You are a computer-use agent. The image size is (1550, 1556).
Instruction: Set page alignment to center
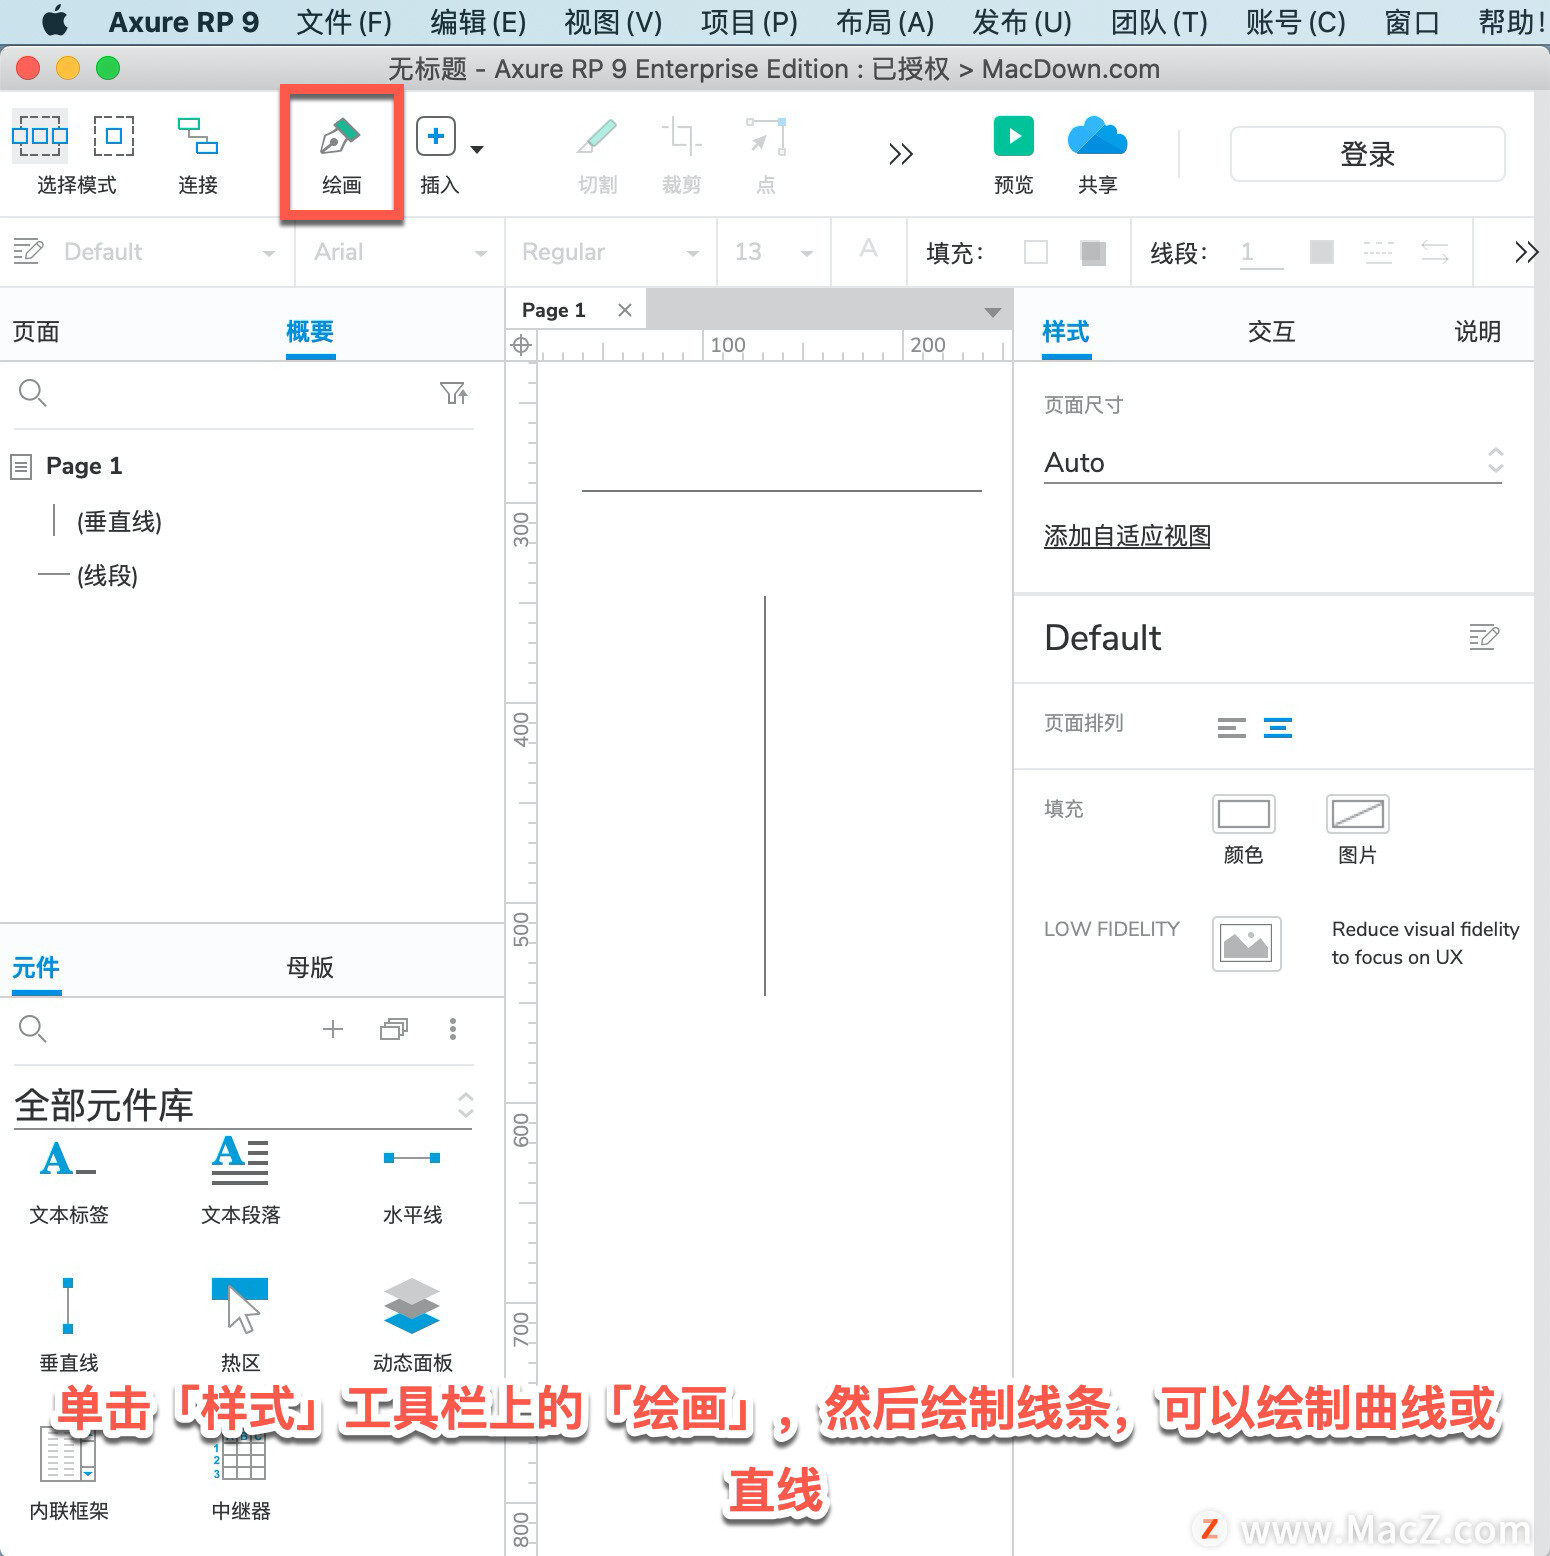coord(1278,728)
